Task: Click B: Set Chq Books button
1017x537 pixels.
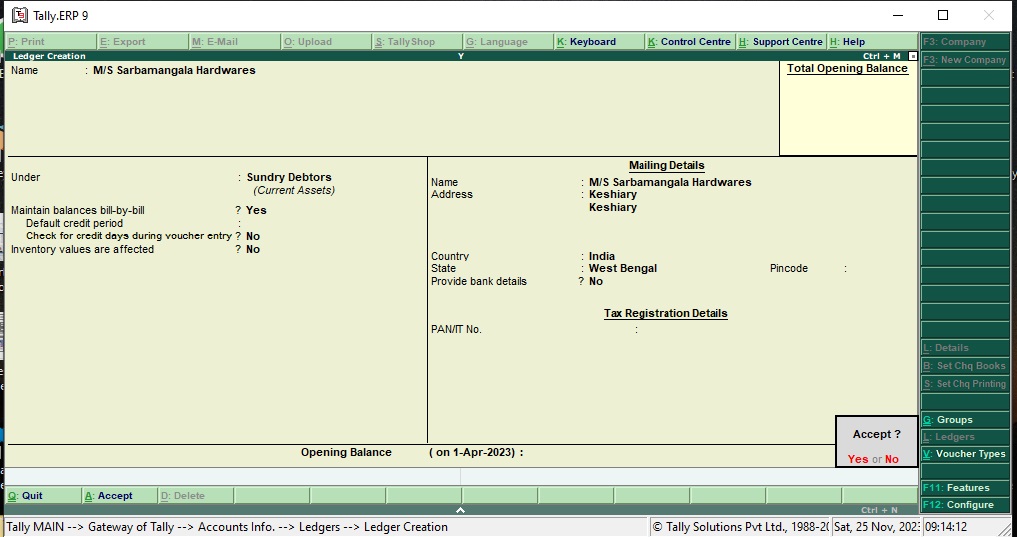Action: tap(965, 366)
